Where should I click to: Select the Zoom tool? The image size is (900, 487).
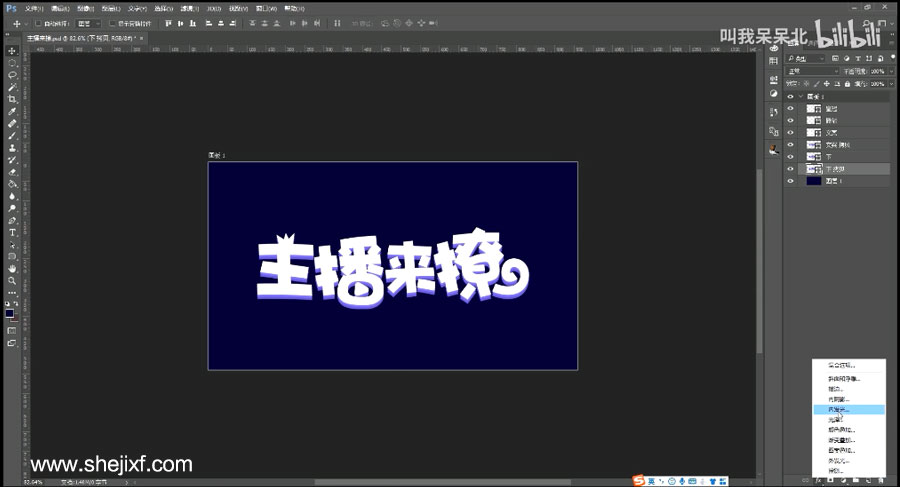click(x=12, y=281)
